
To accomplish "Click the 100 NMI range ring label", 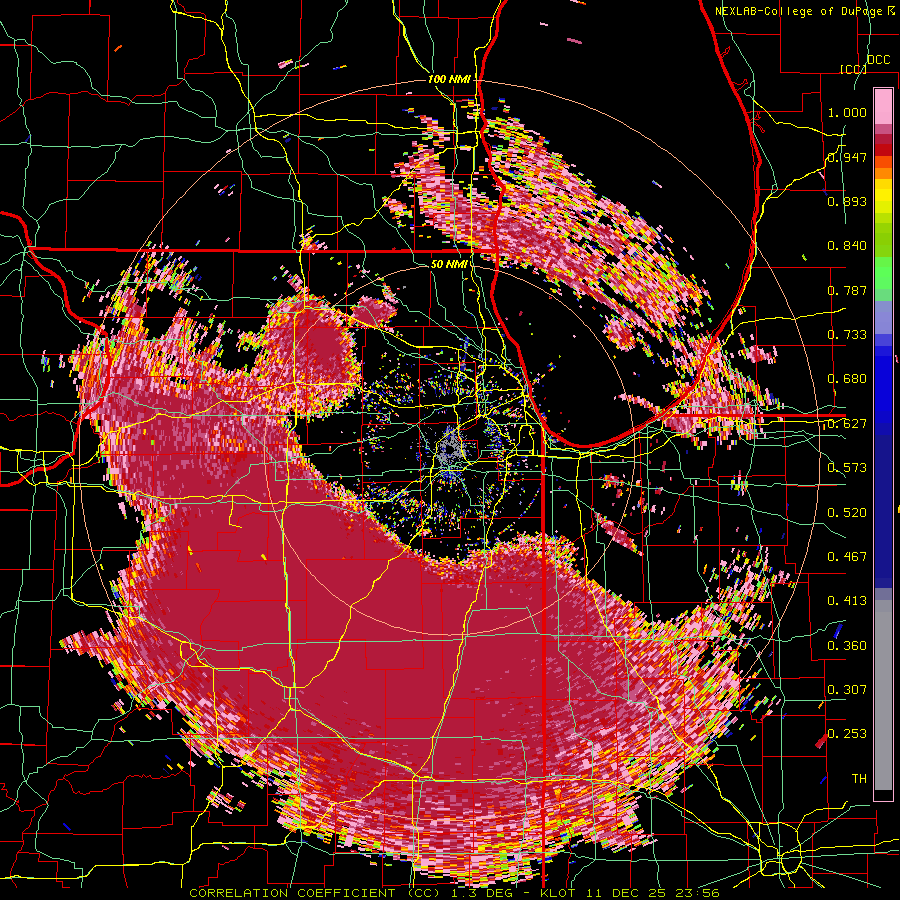I will pos(448,79).
